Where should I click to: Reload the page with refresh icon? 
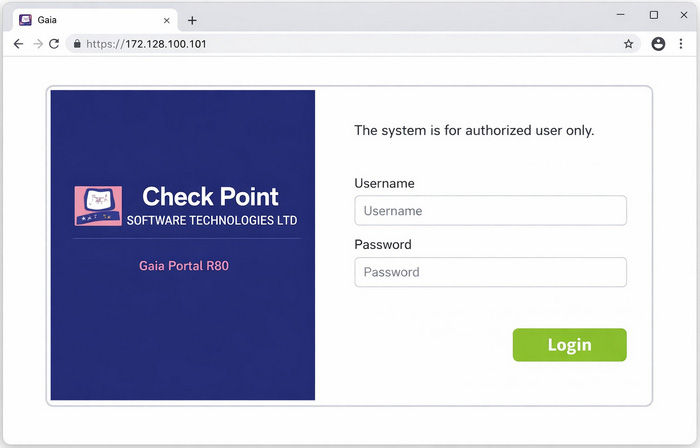tap(54, 44)
